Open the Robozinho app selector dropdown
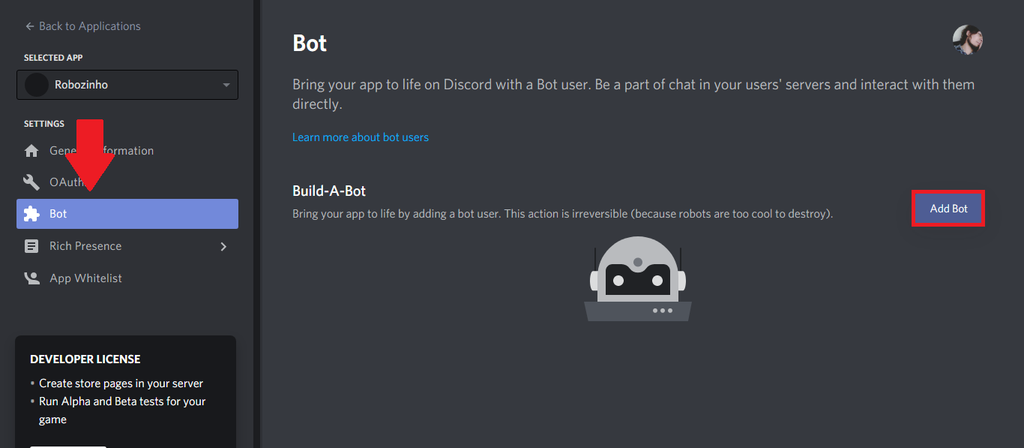Viewport: 1024px width, 448px height. pos(127,85)
